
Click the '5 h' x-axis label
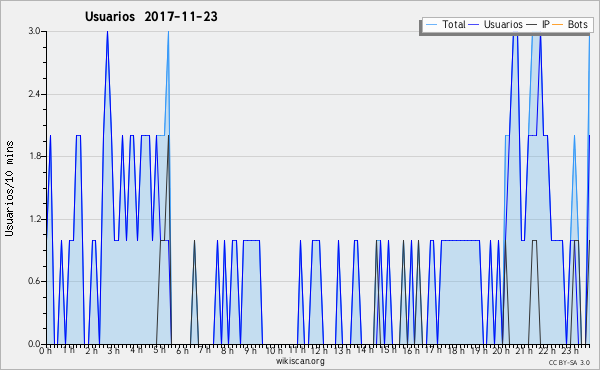[x=159, y=350]
